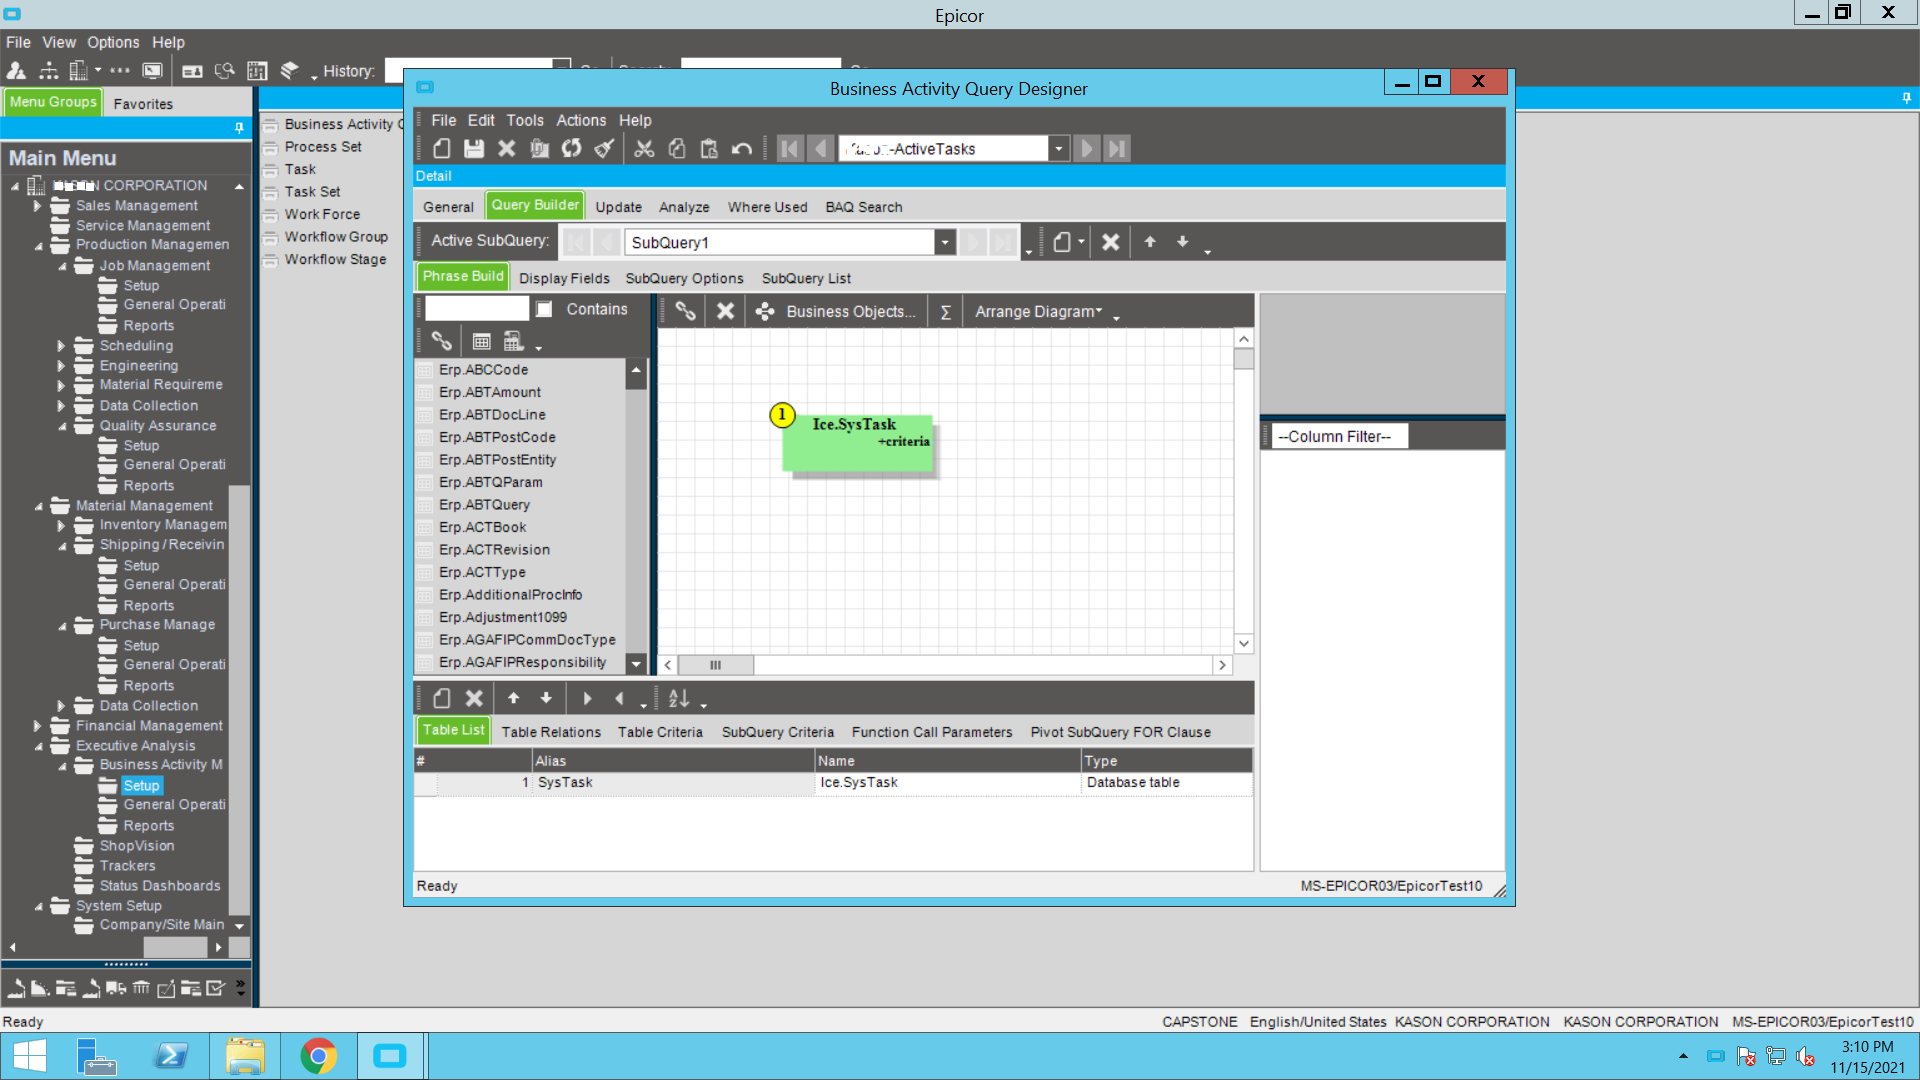The width and height of the screenshot is (1920, 1080).
Task: Toggle the Contains checkbox
Action: coord(544,309)
